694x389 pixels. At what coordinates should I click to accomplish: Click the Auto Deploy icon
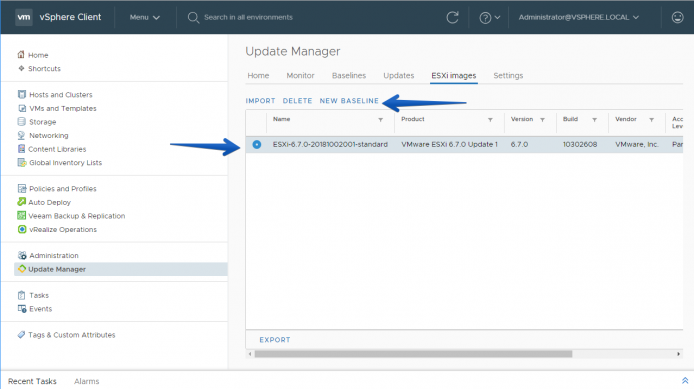click(x=21, y=202)
